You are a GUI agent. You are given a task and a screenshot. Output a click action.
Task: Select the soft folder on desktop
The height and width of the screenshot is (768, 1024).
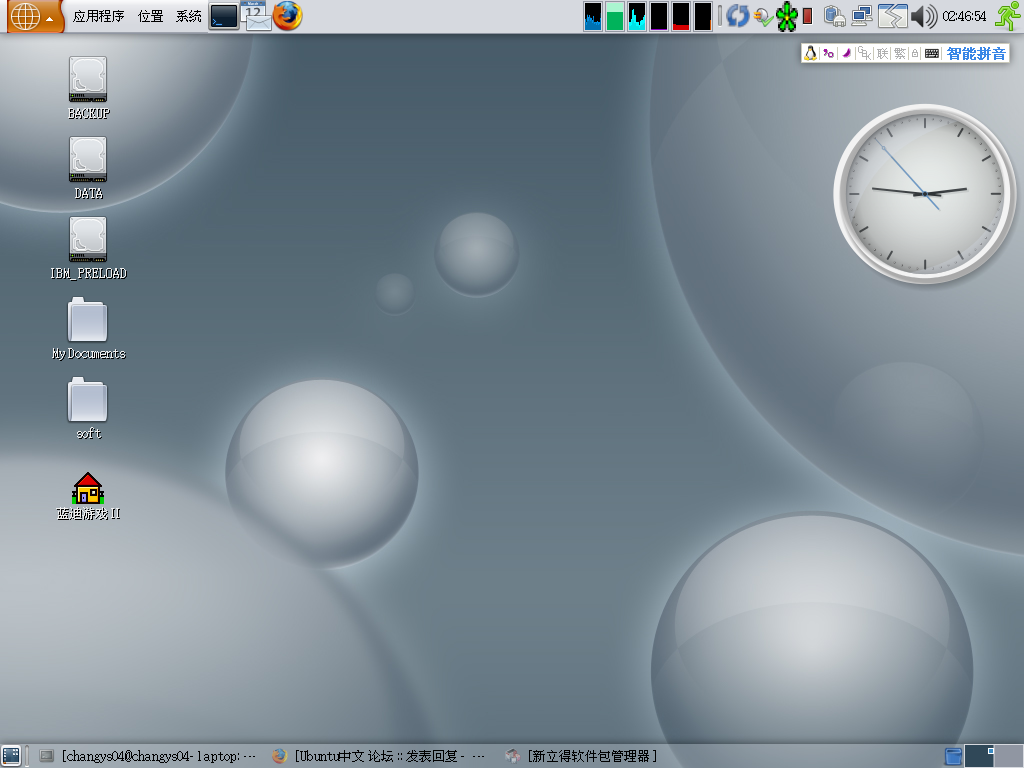tap(88, 409)
